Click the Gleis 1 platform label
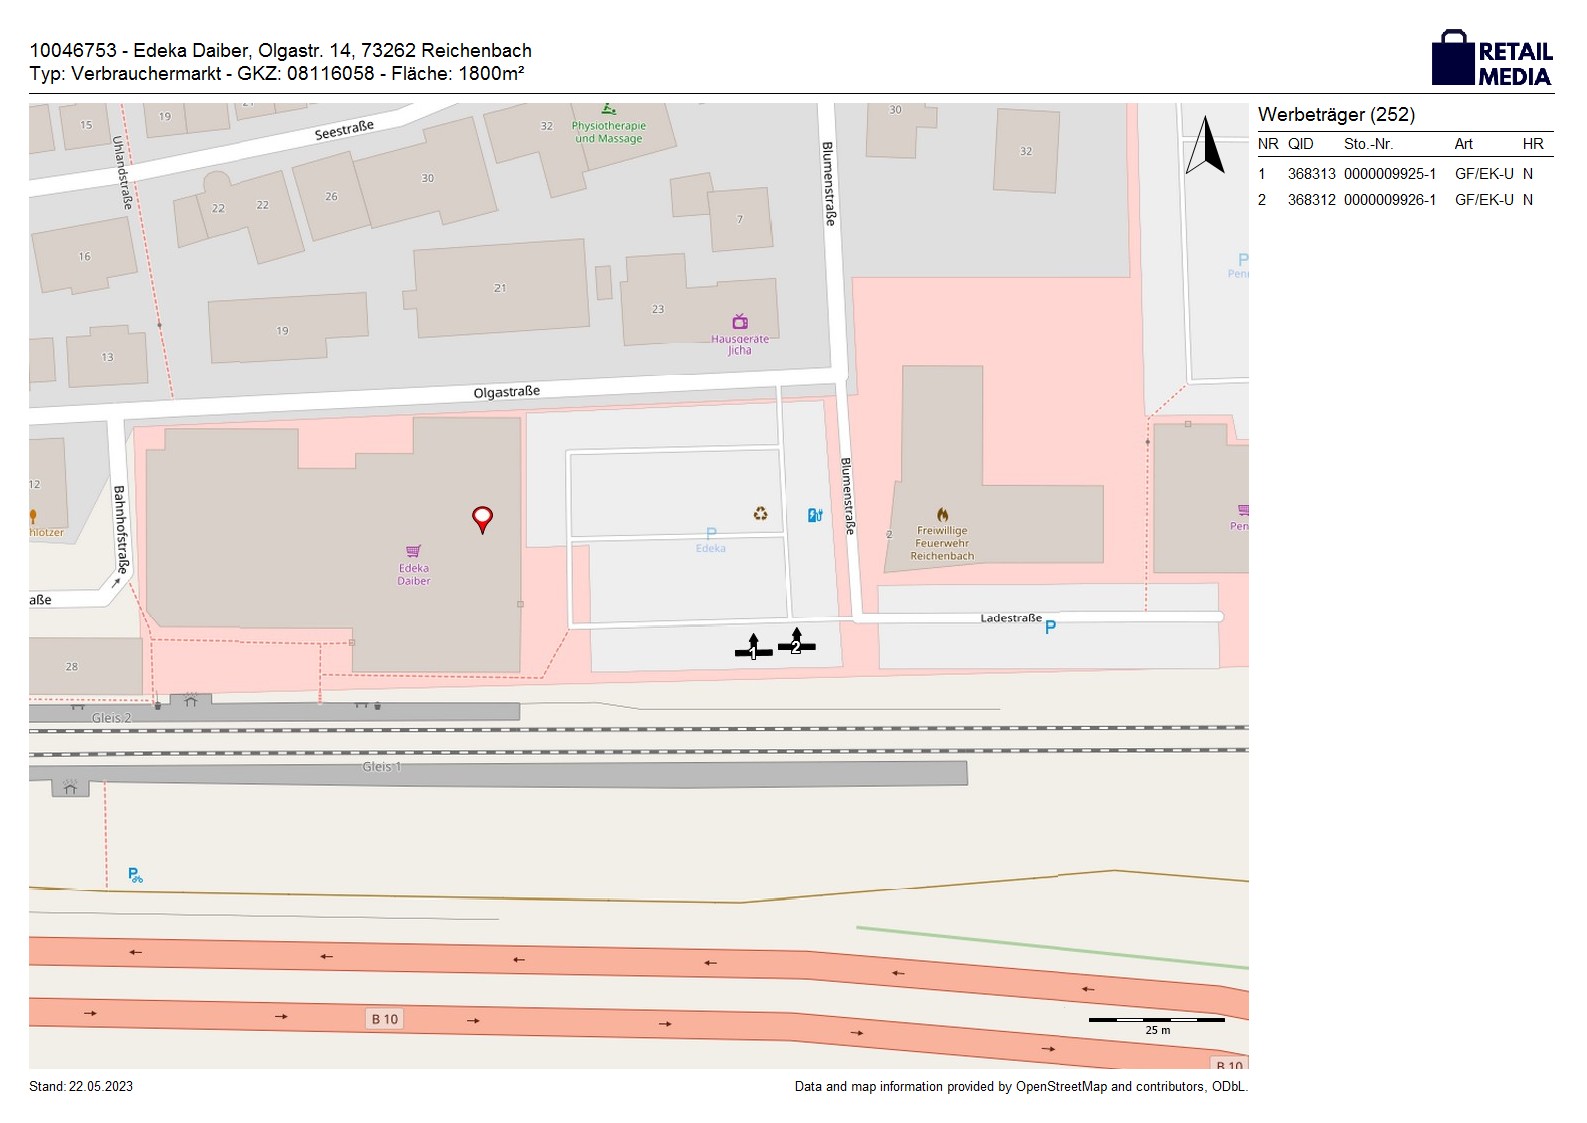The height and width of the screenshot is (1123, 1587). pyautogui.click(x=381, y=767)
